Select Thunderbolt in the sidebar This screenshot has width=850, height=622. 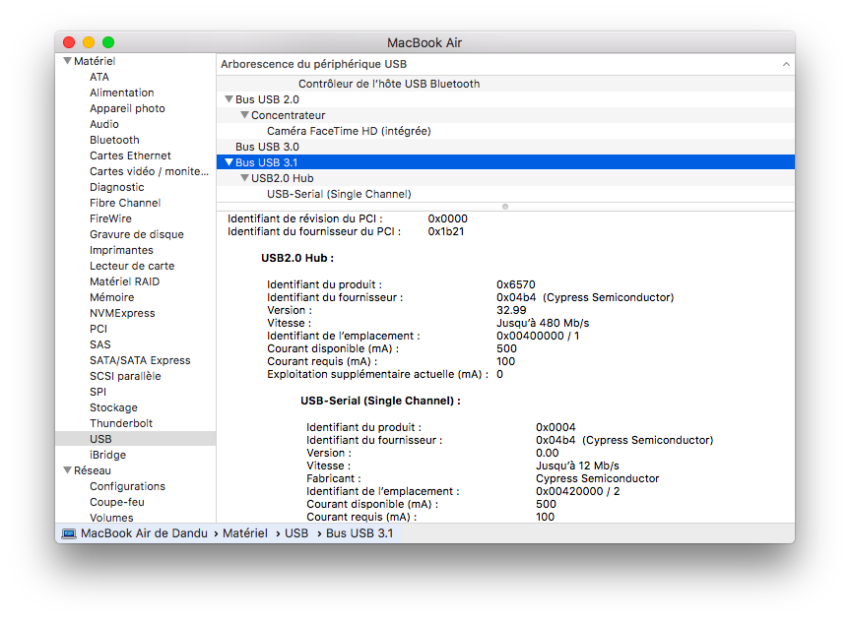(x=121, y=423)
